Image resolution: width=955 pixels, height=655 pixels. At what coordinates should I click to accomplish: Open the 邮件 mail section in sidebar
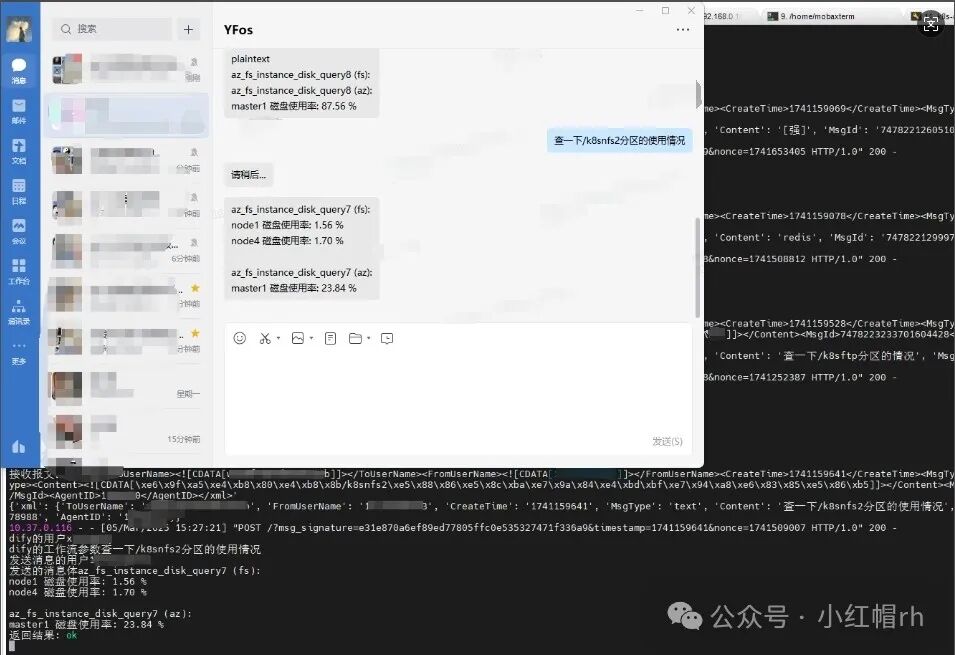click(19, 111)
